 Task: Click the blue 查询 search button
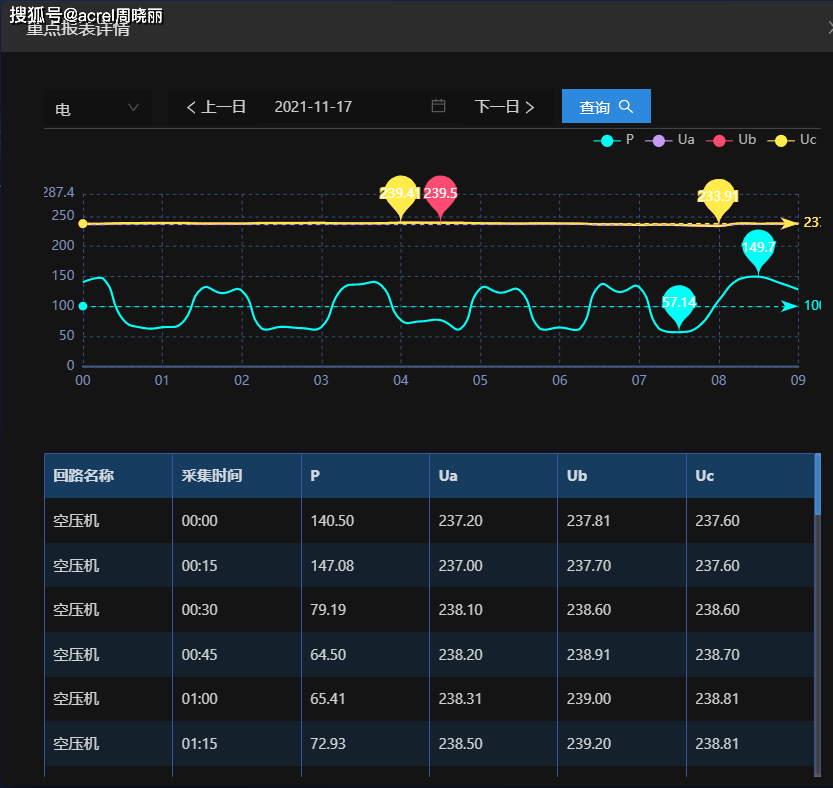pos(606,107)
